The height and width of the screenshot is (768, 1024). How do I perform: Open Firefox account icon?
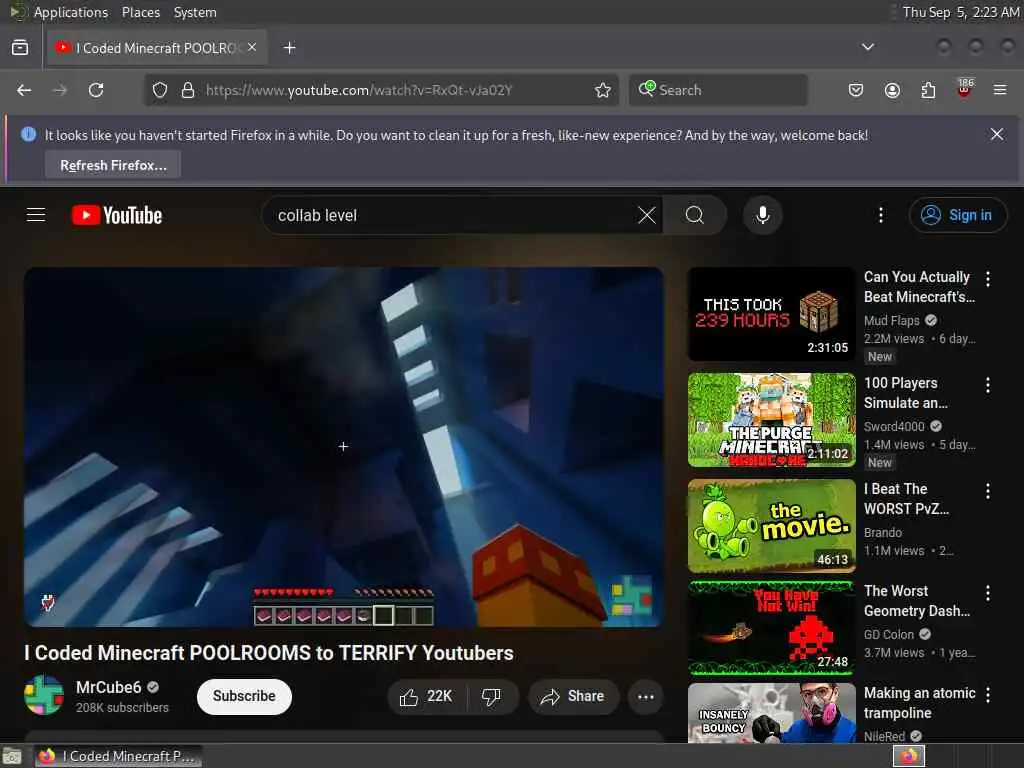coord(892,90)
